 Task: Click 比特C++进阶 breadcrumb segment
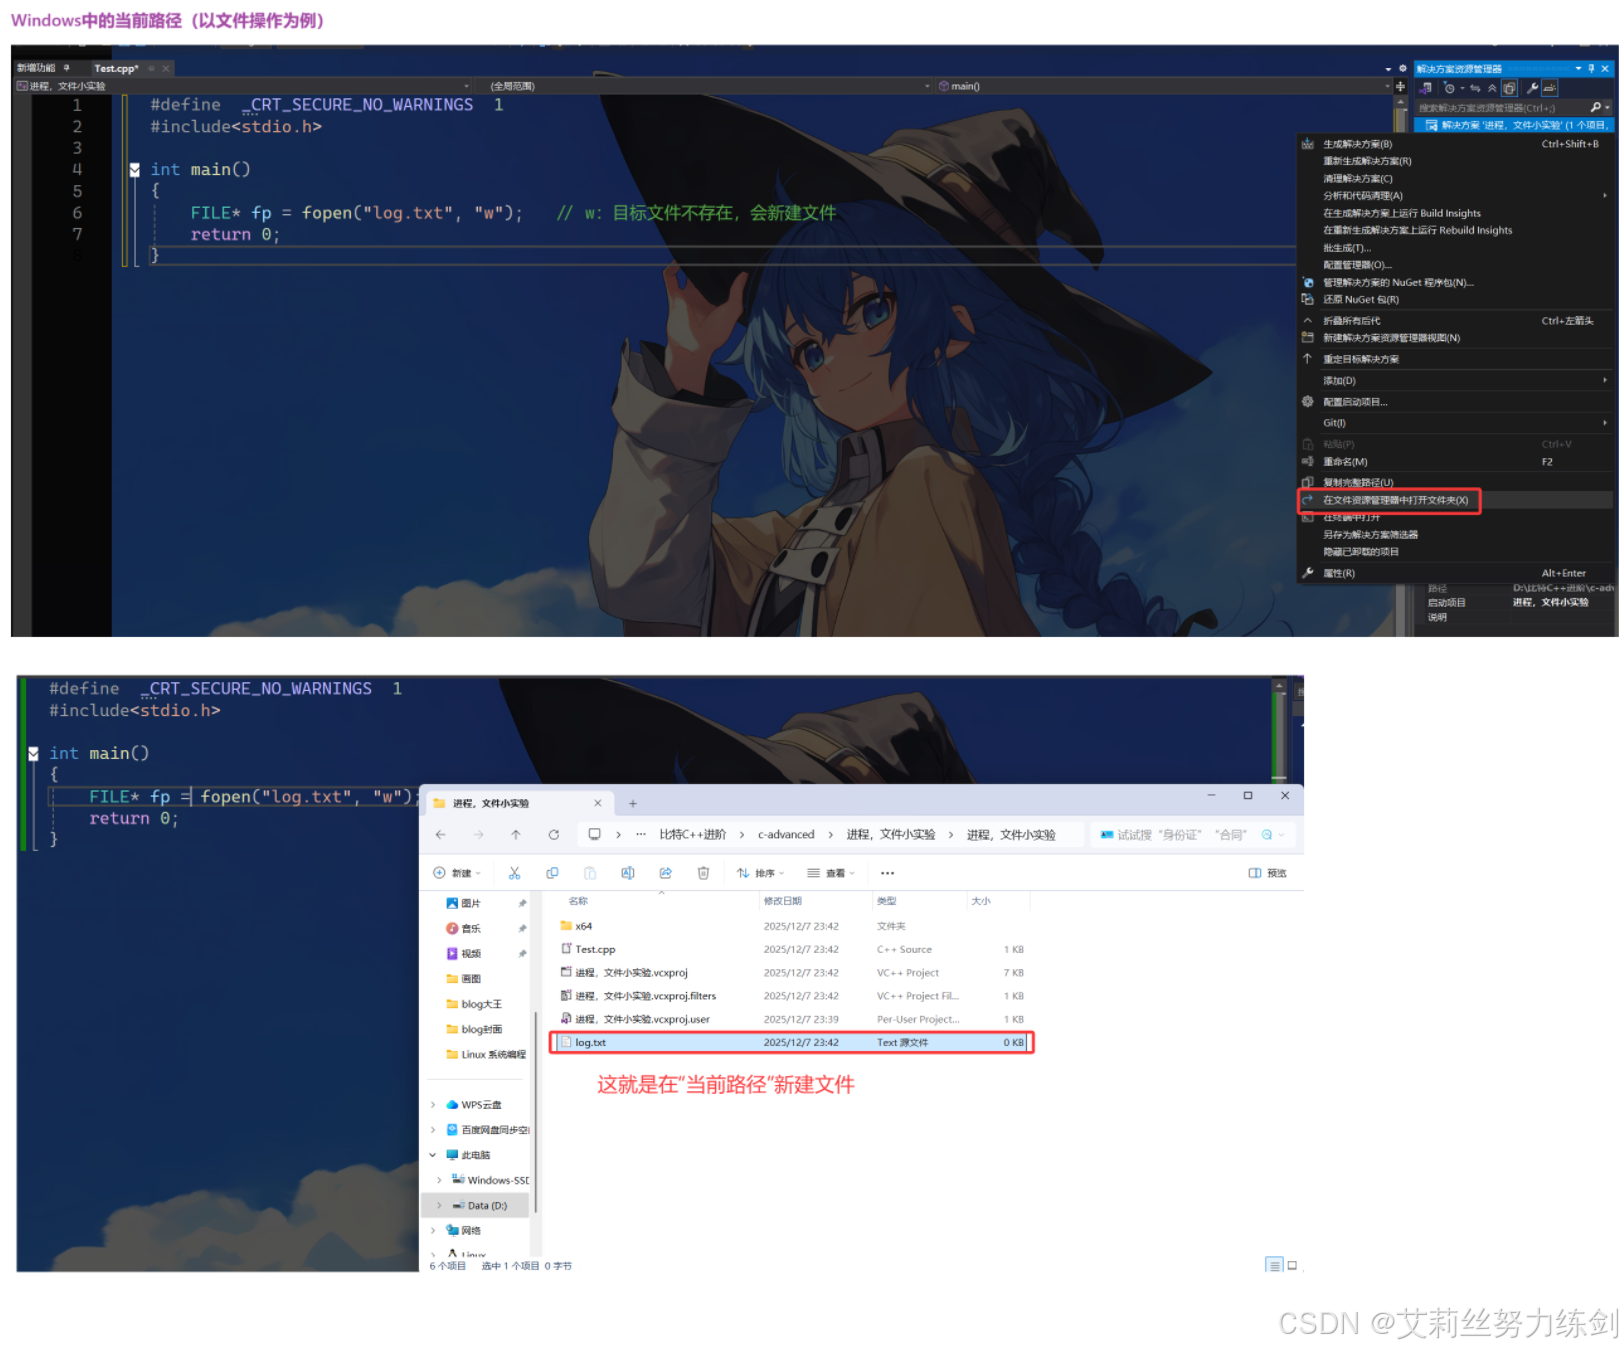(x=692, y=834)
